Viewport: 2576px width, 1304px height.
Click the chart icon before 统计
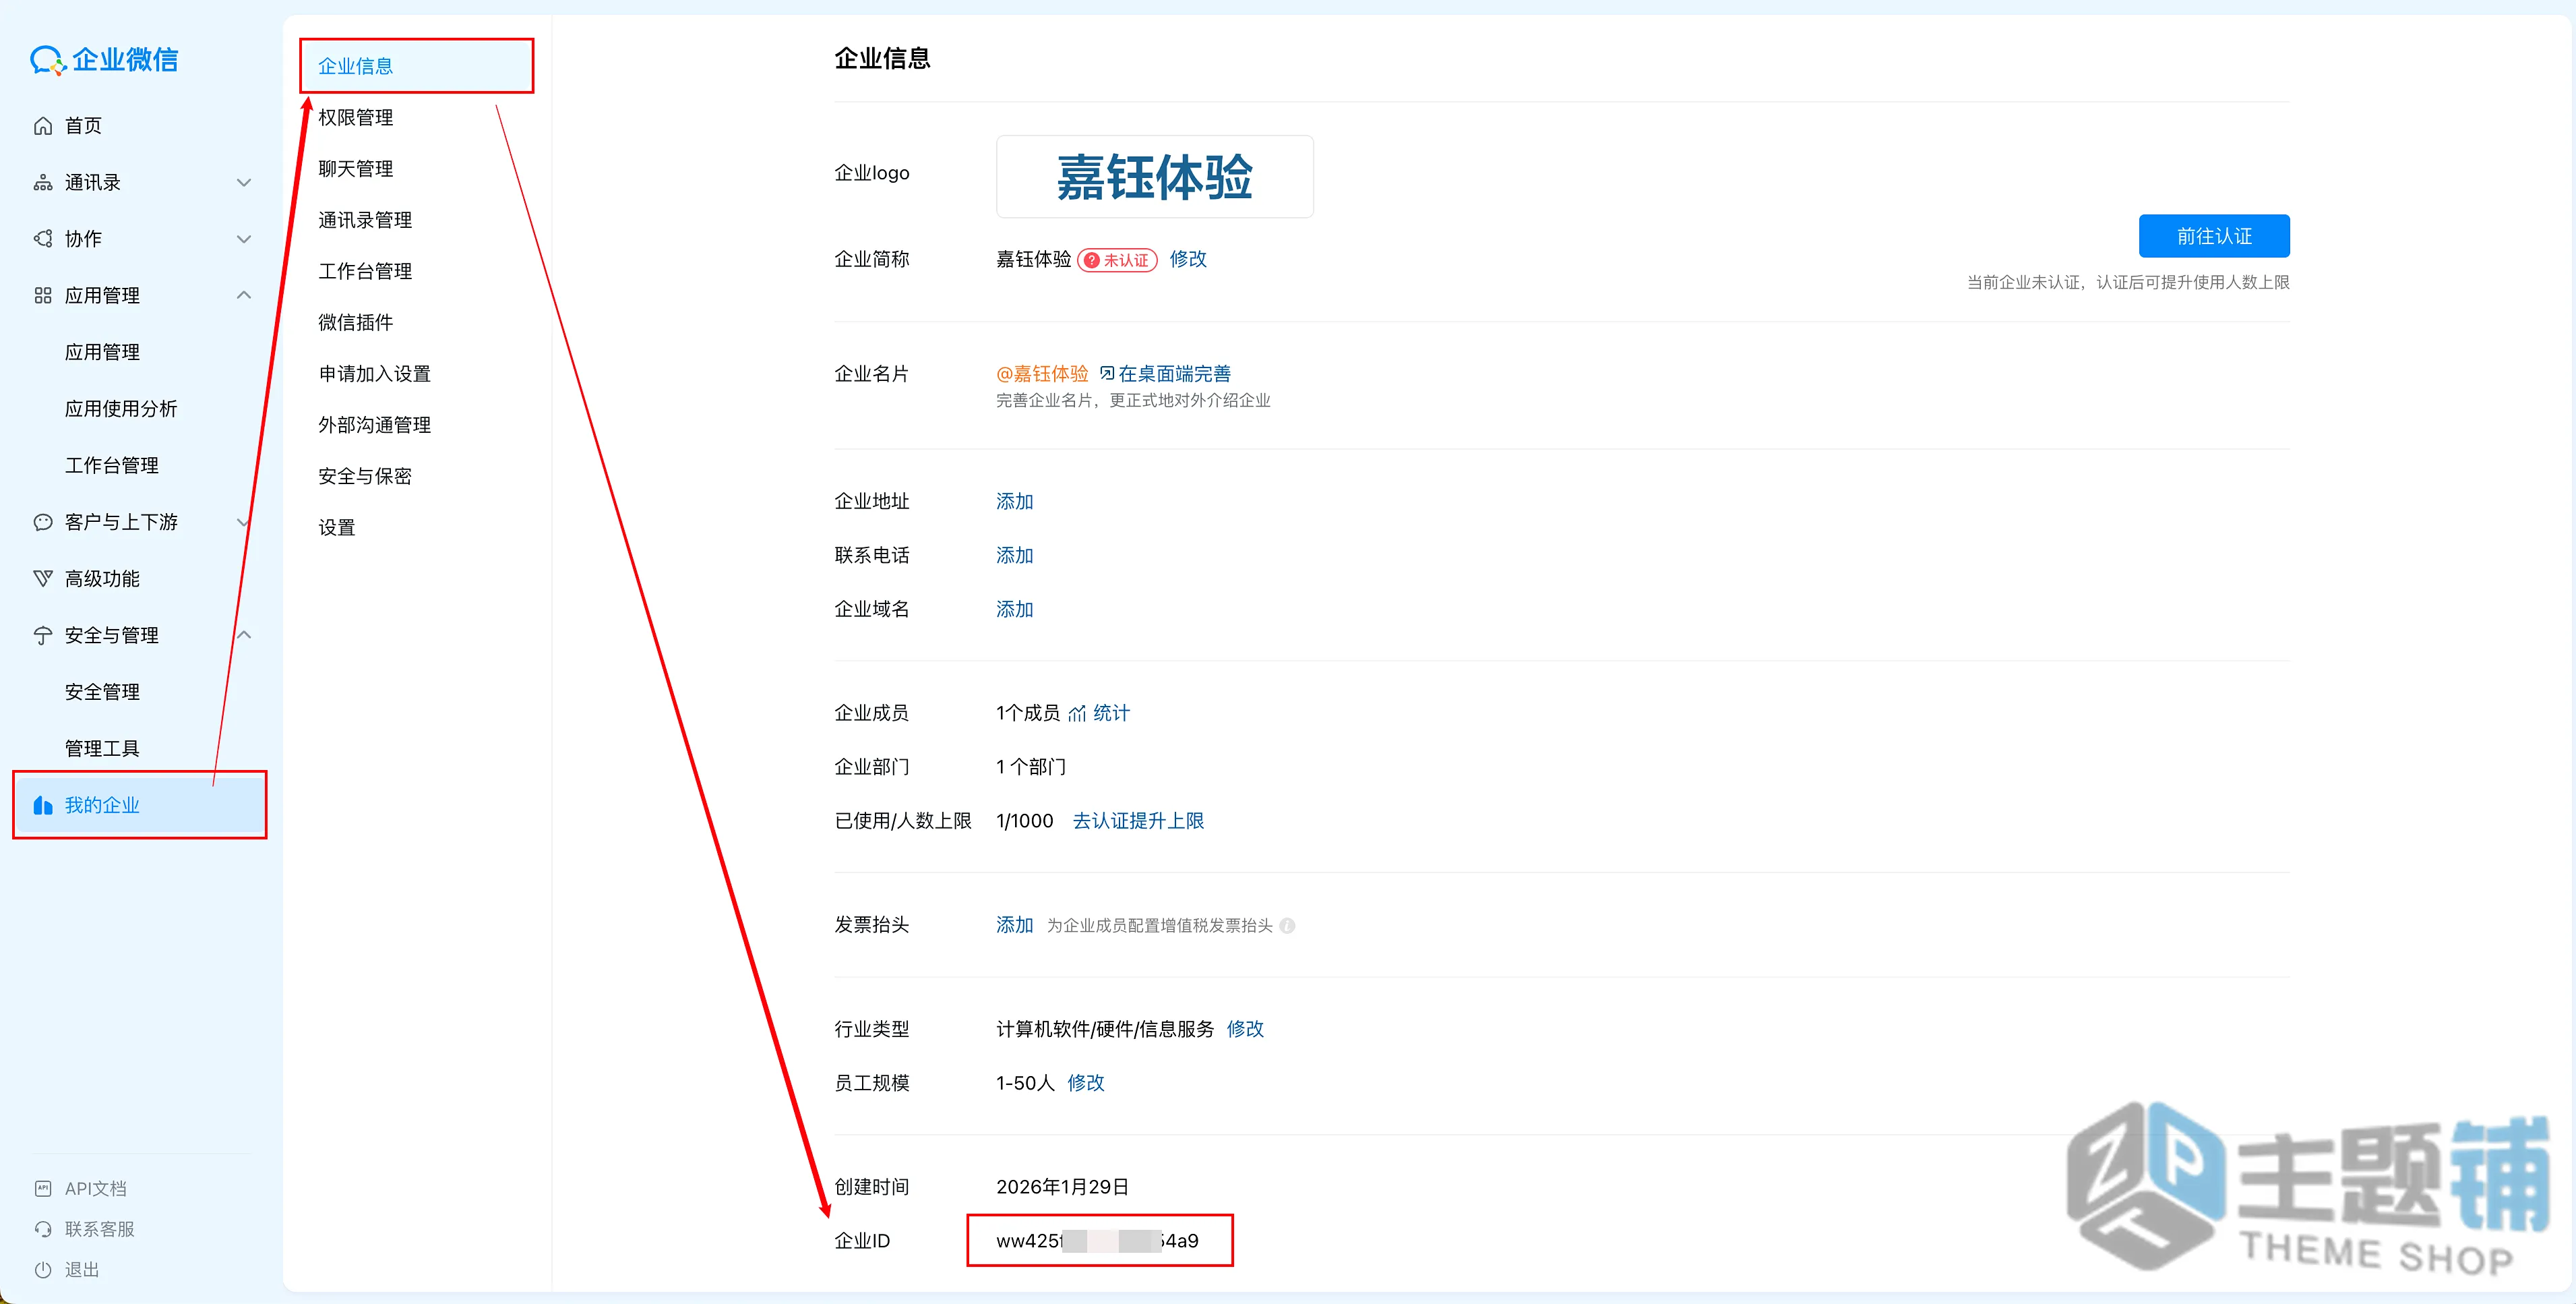point(1077,713)
